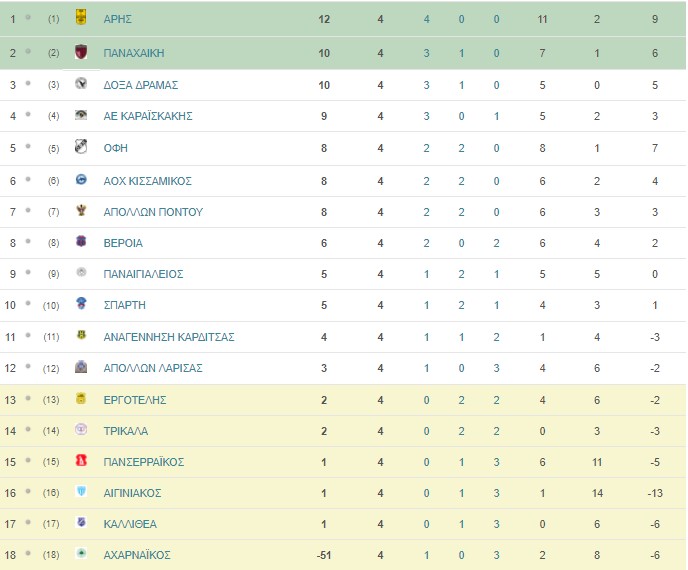Click the ΤΡΙΚΑΛΑ team name
Viewport: 688px width, 570px height.
(125, 431)
